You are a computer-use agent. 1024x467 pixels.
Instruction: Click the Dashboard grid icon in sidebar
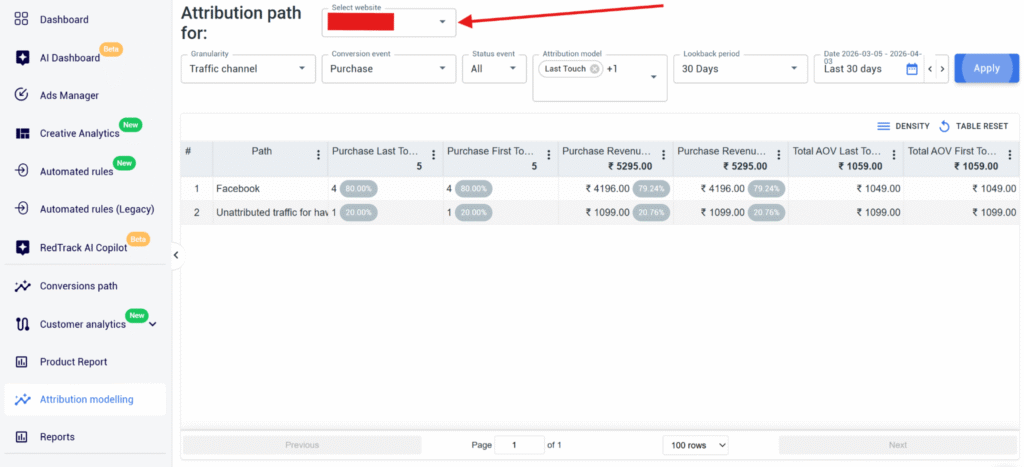pos(22,20)
